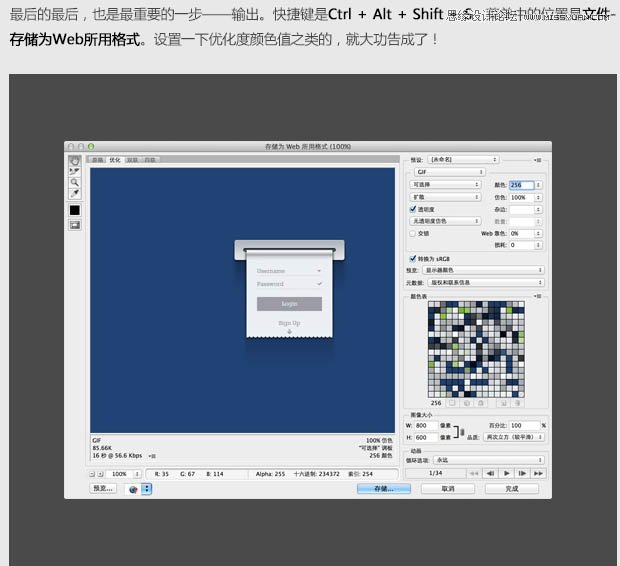Go to the first animation frame
The image size is (620, 566).
tap(474, 473)
